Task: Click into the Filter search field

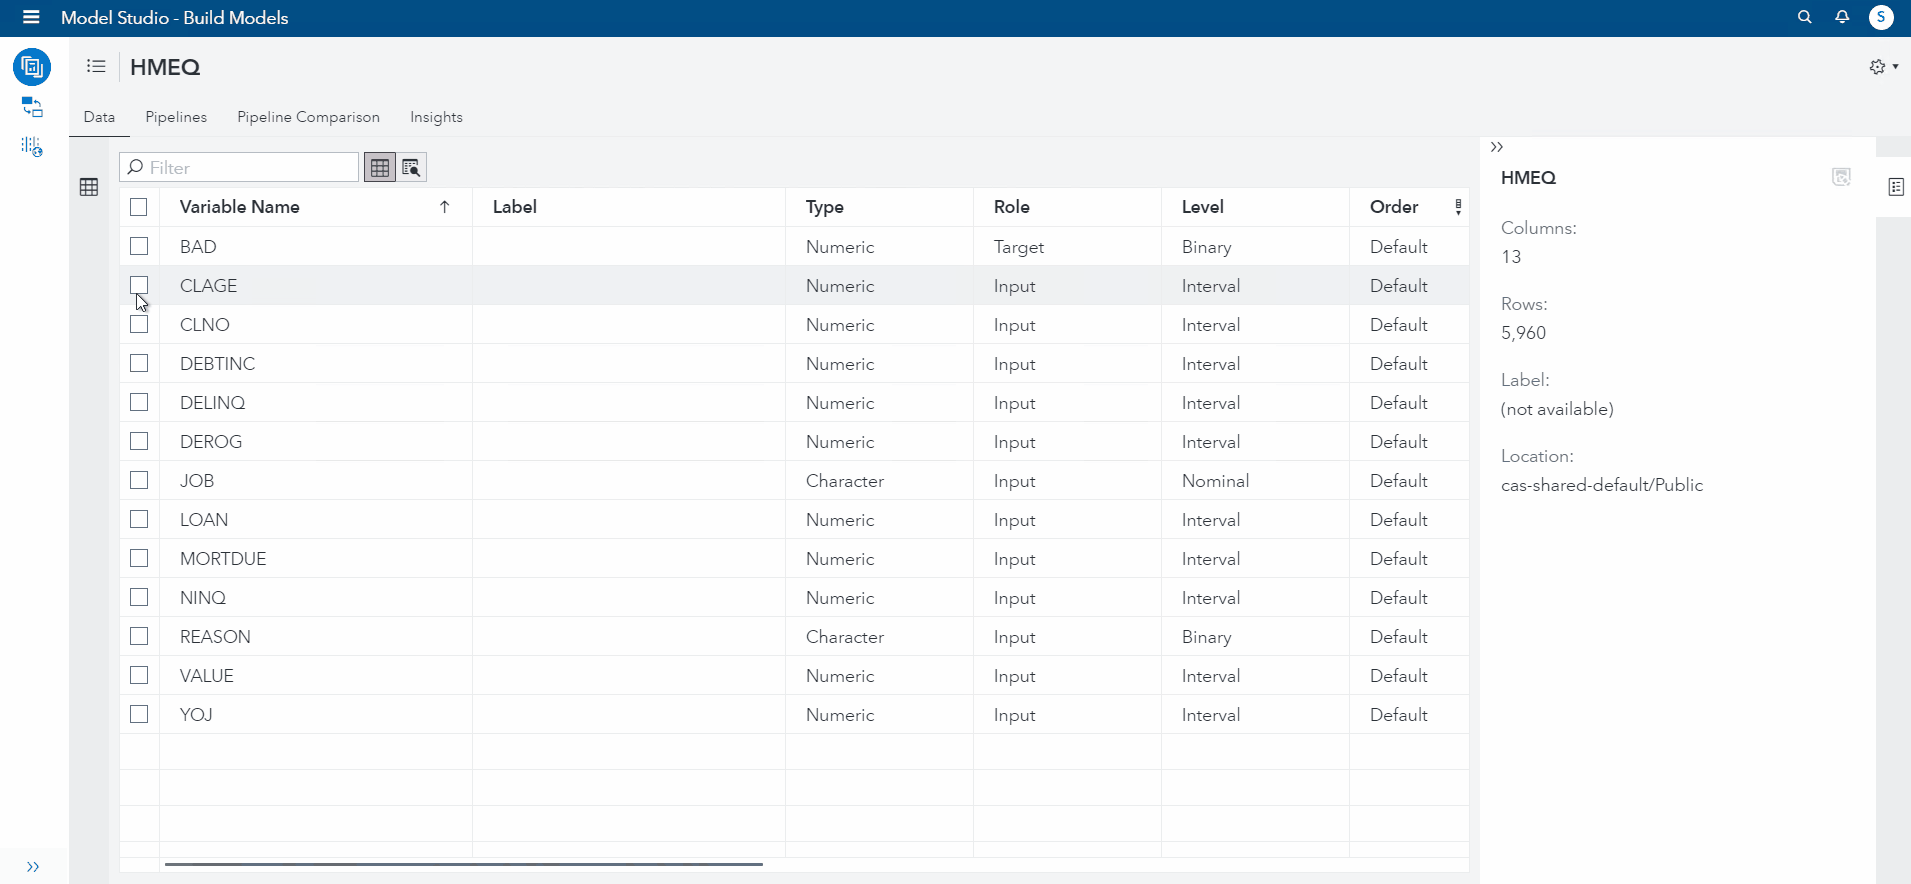Action: 239,168
